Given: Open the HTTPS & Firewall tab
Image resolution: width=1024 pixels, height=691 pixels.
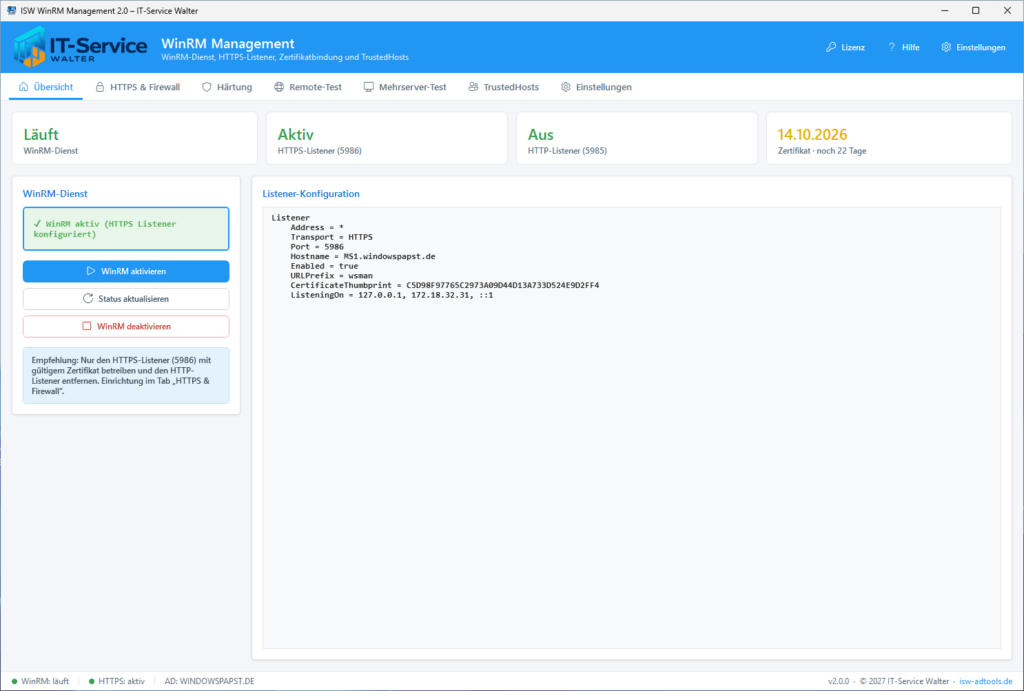Looking at the screenshot, I should point(138,87).
